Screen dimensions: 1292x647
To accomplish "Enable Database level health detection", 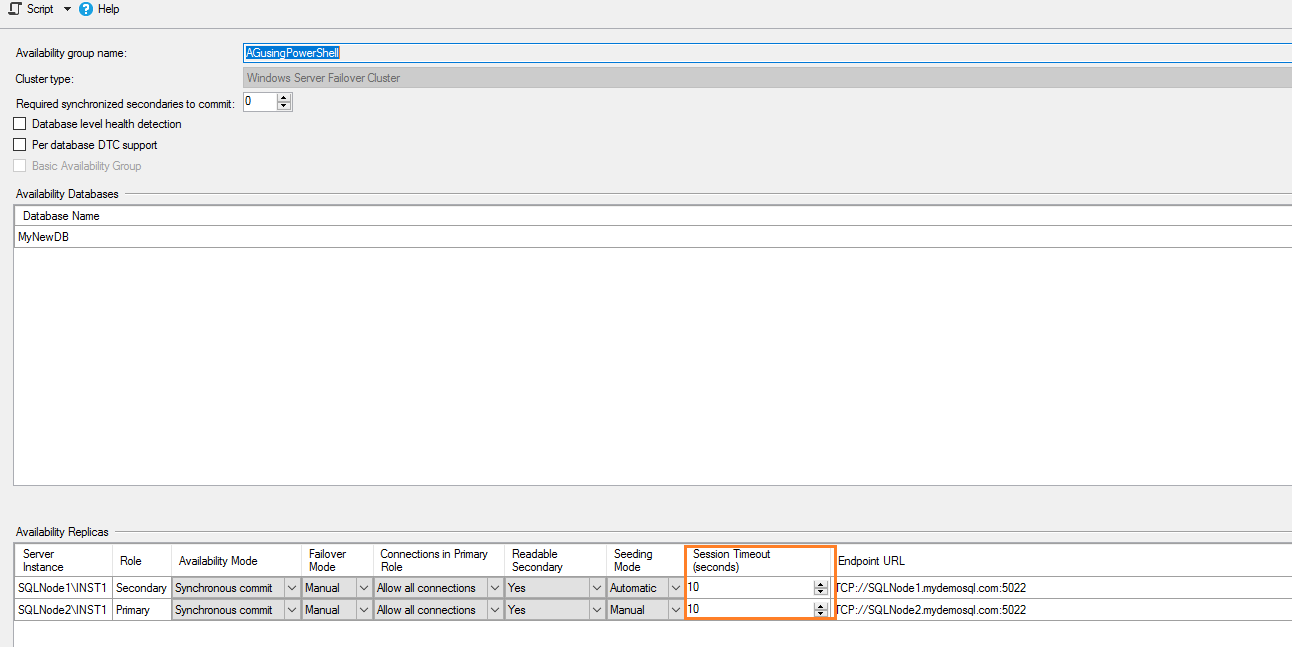I will pyautogui.click(x=18, y=123).
